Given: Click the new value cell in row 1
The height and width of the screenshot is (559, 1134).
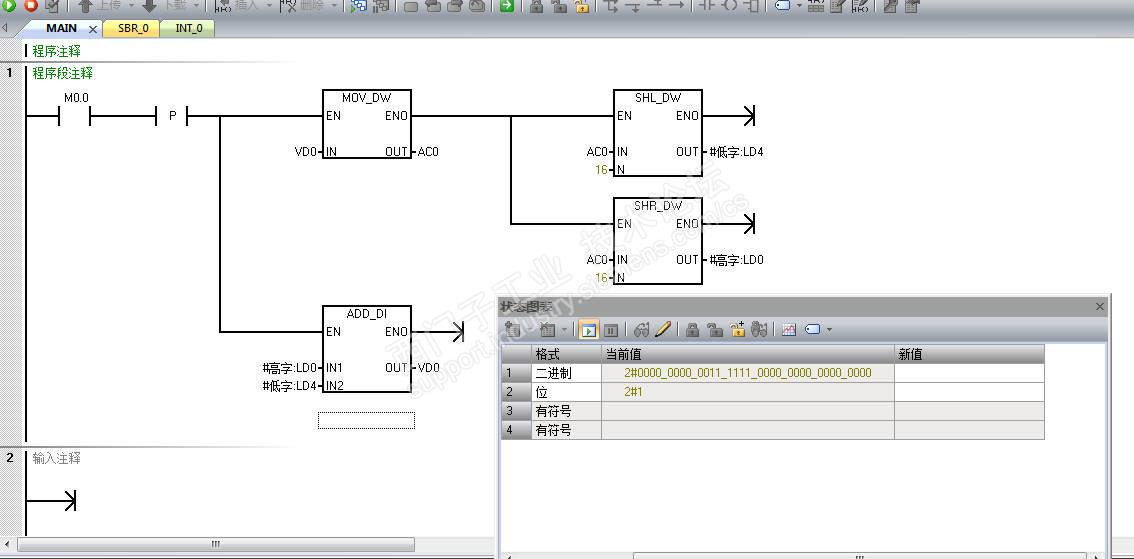Looking at the screenshot, I should tap(969, 373).
